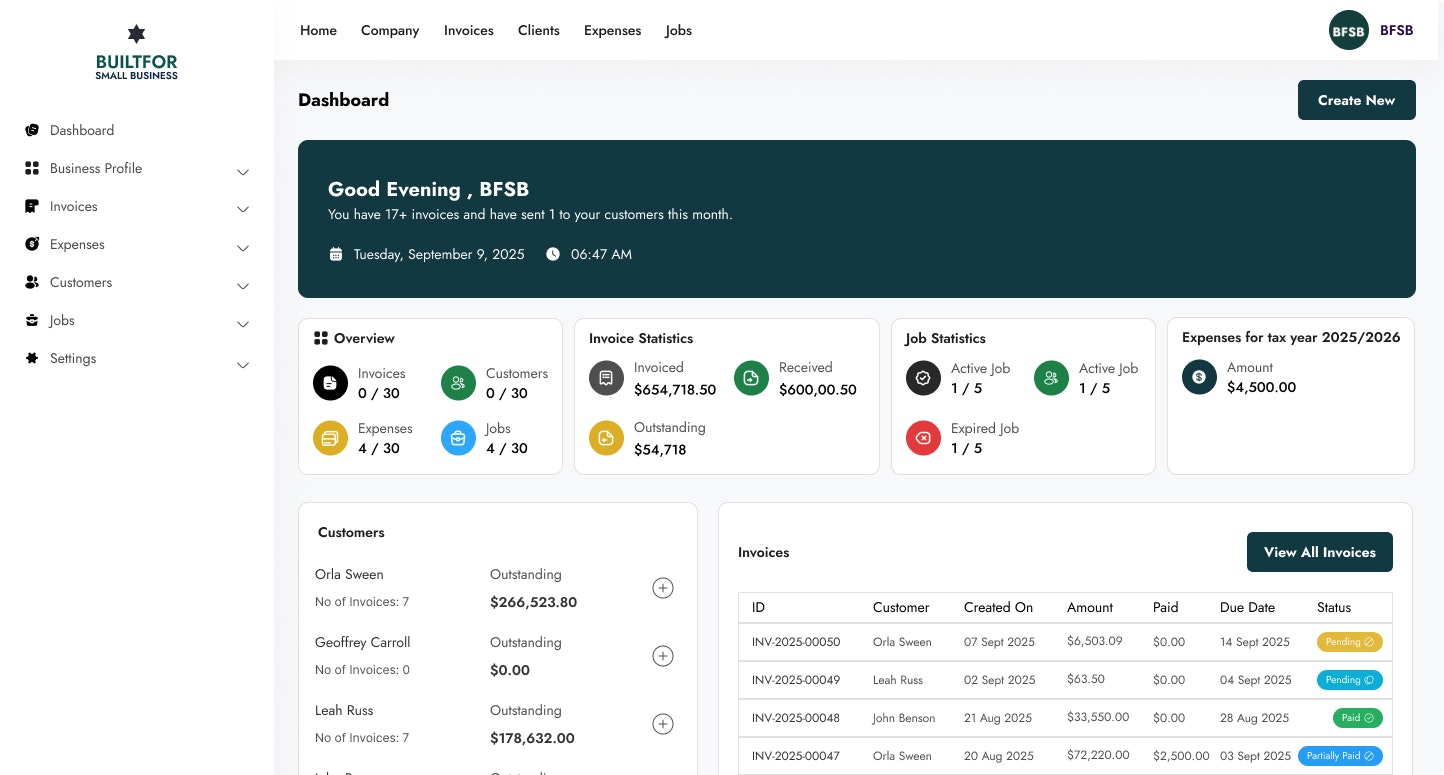Click the Settings sidebar gear icon
The image size is (1444, 775).
(x=32, y=358)
